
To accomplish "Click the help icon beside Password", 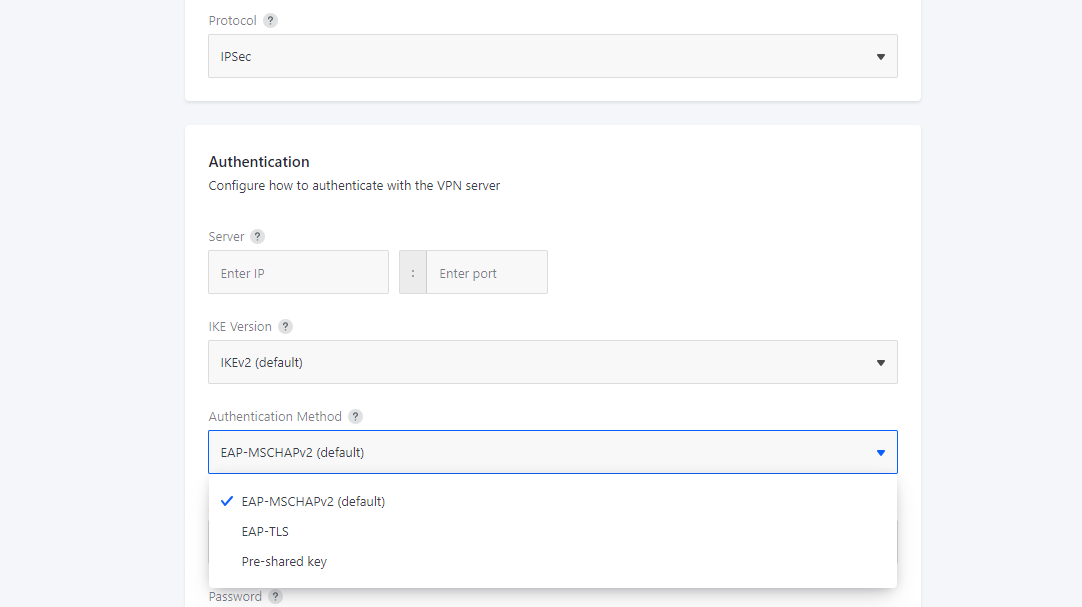I will pos(275,597).
